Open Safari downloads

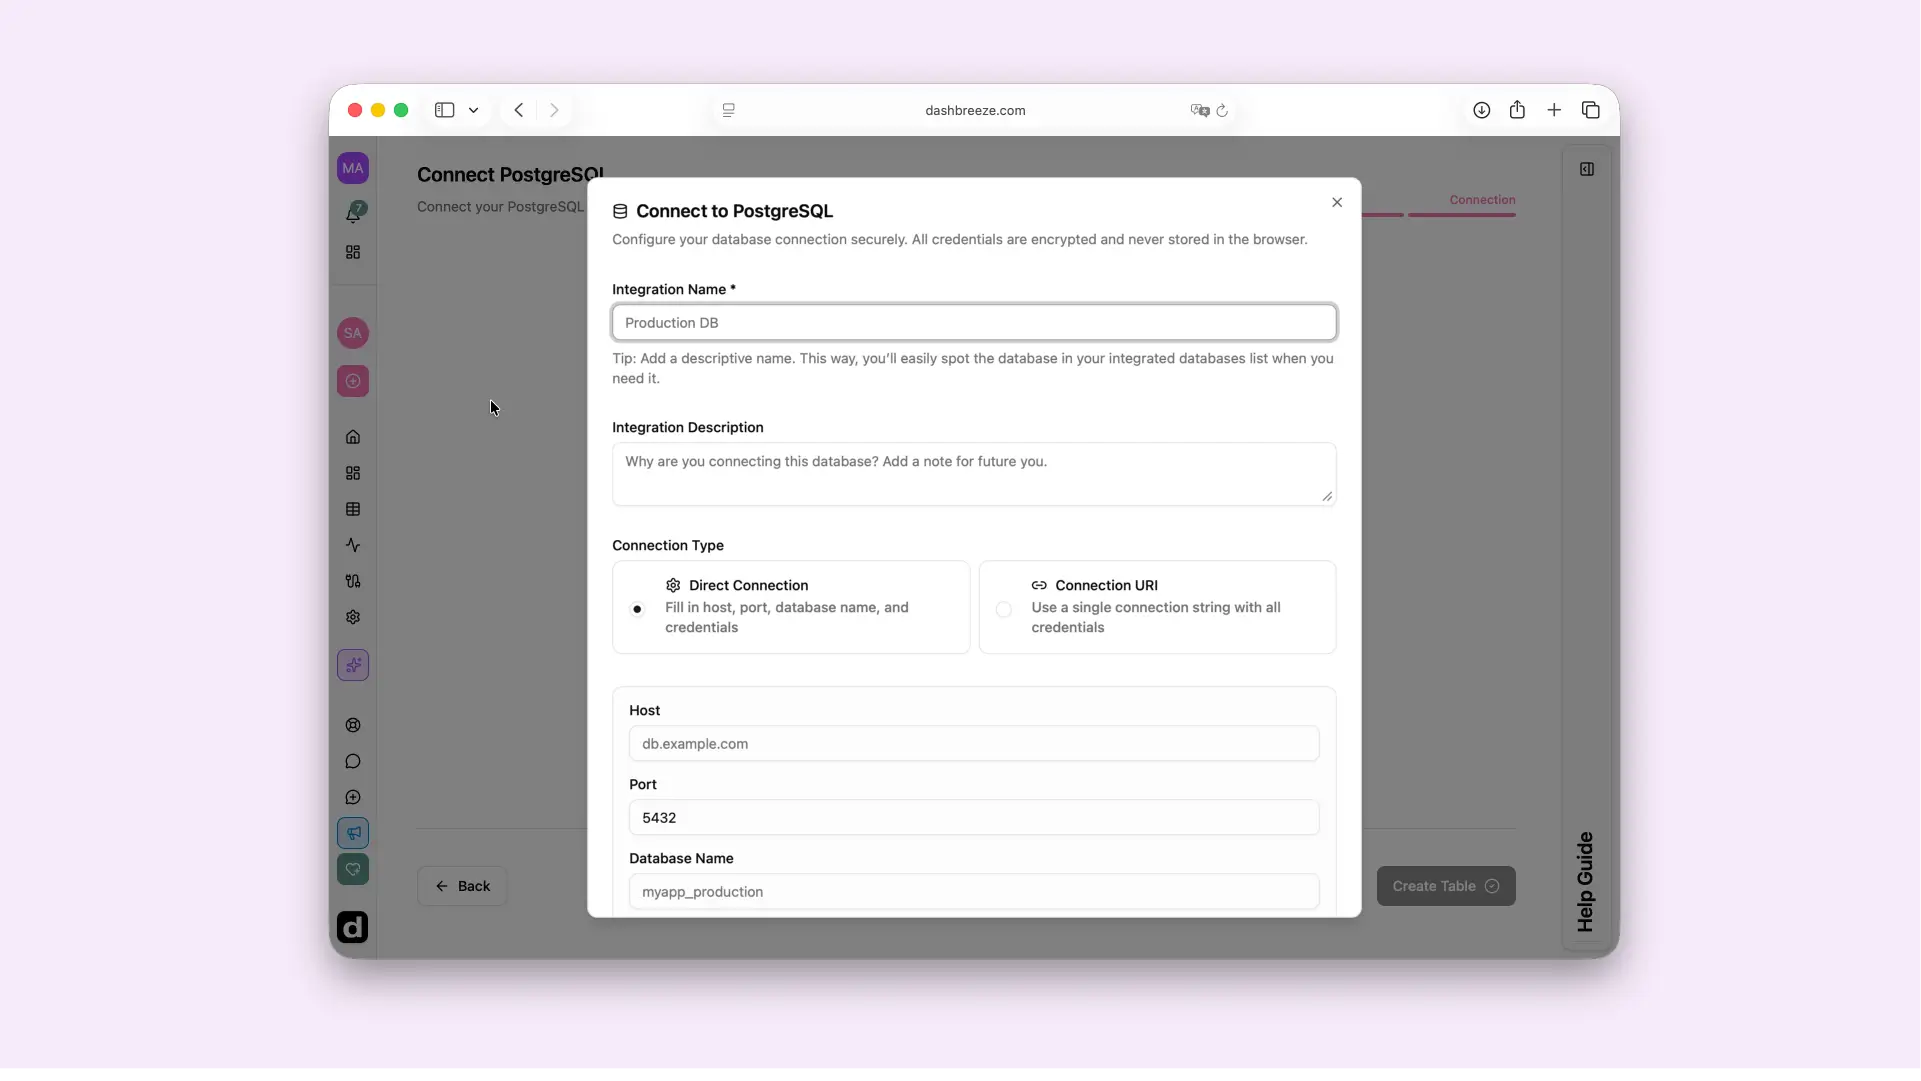pyautogui.click(x=1482, y=110)
